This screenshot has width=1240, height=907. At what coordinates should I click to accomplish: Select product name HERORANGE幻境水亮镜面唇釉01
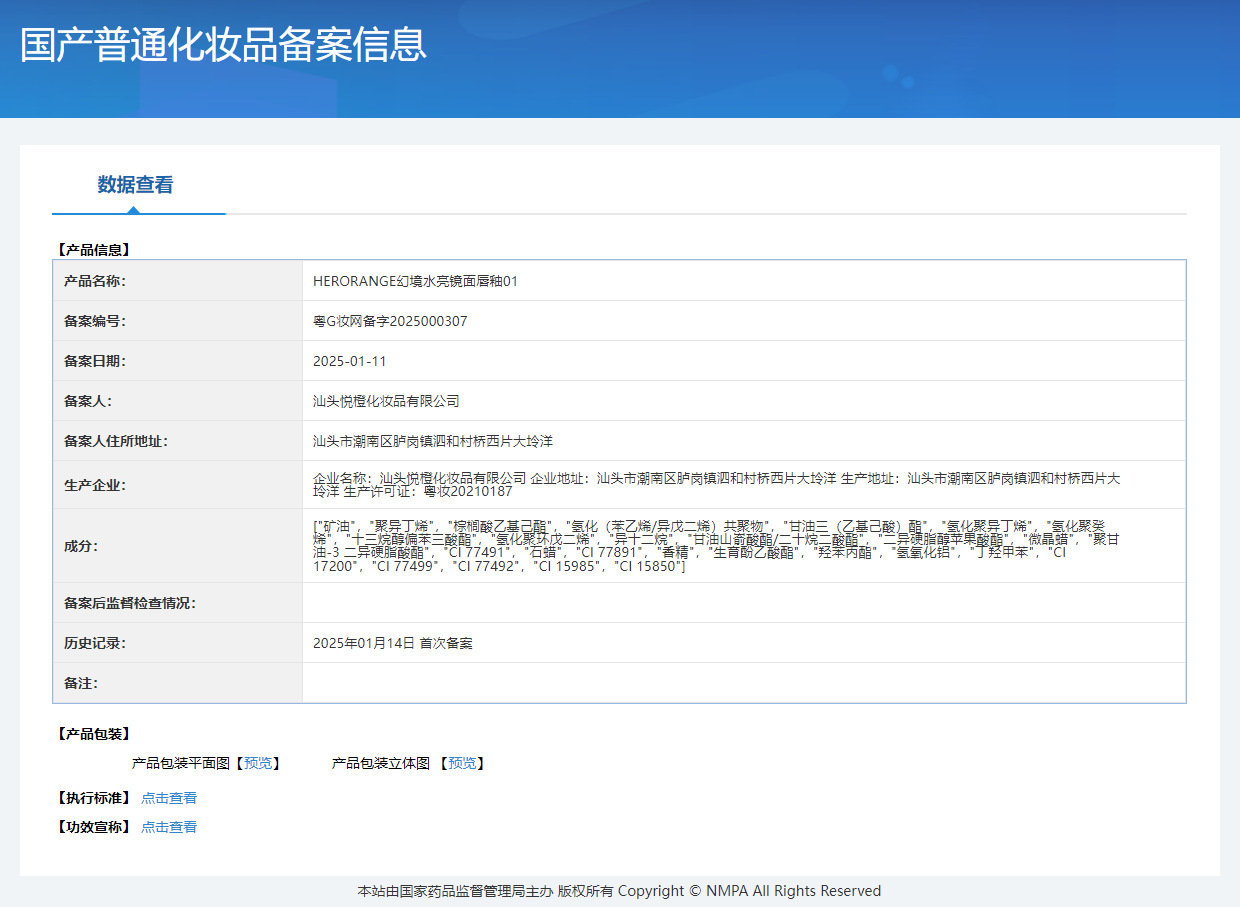pyautogui.click(x=415, y=281)
